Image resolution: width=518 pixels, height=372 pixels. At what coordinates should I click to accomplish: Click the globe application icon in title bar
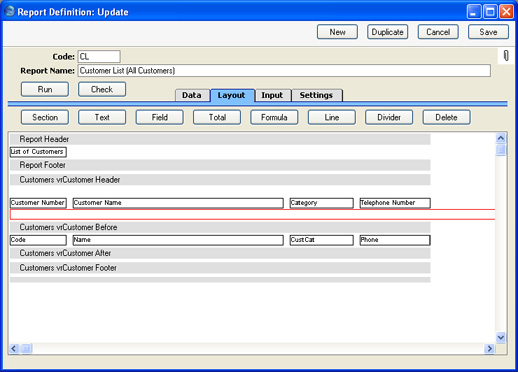(10, 11)
